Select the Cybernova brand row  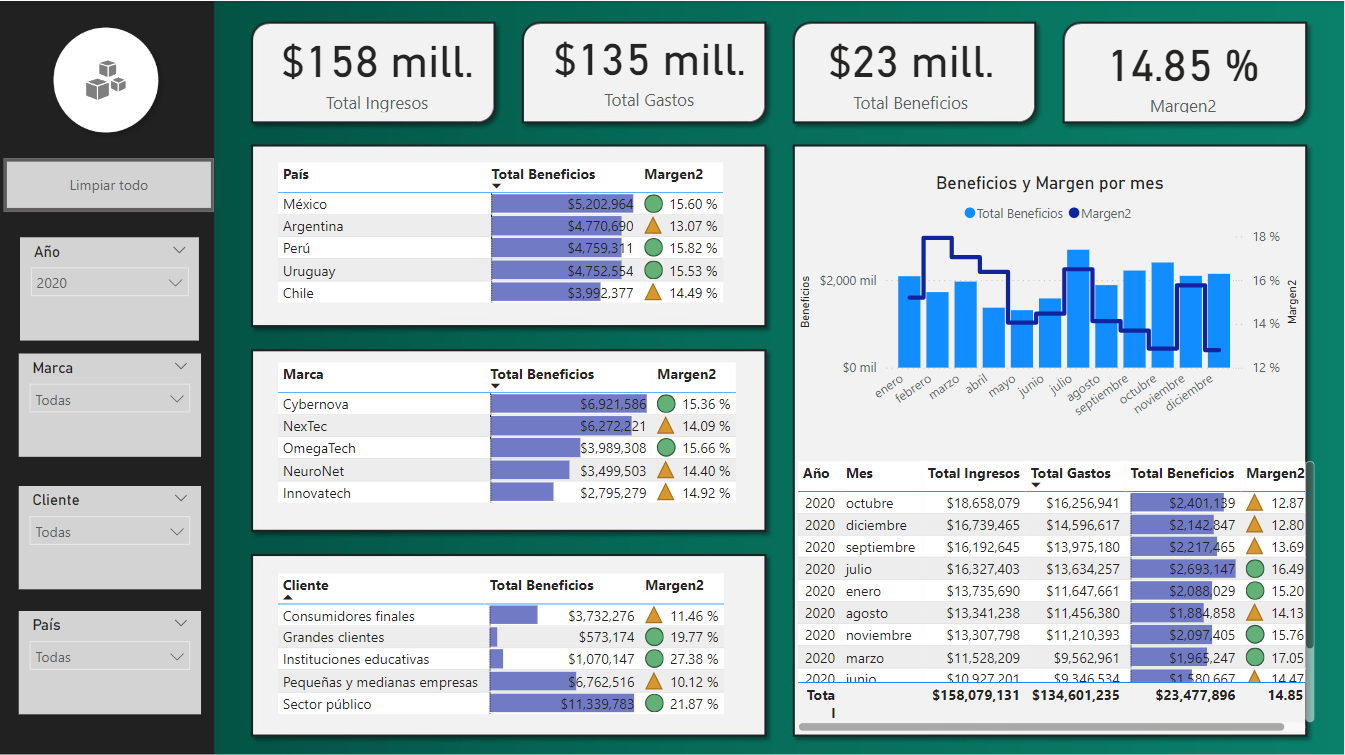tap(507, 404)
